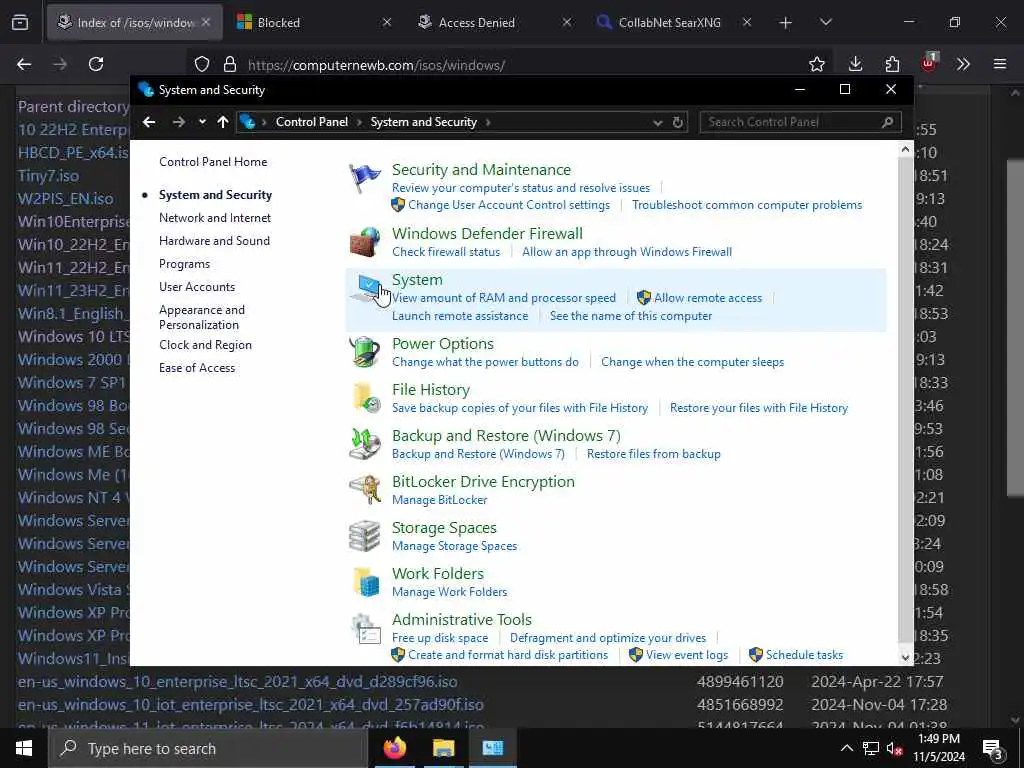Click Free up disk space link
This screenshot has height=768, width=1024.
point(440,638)
